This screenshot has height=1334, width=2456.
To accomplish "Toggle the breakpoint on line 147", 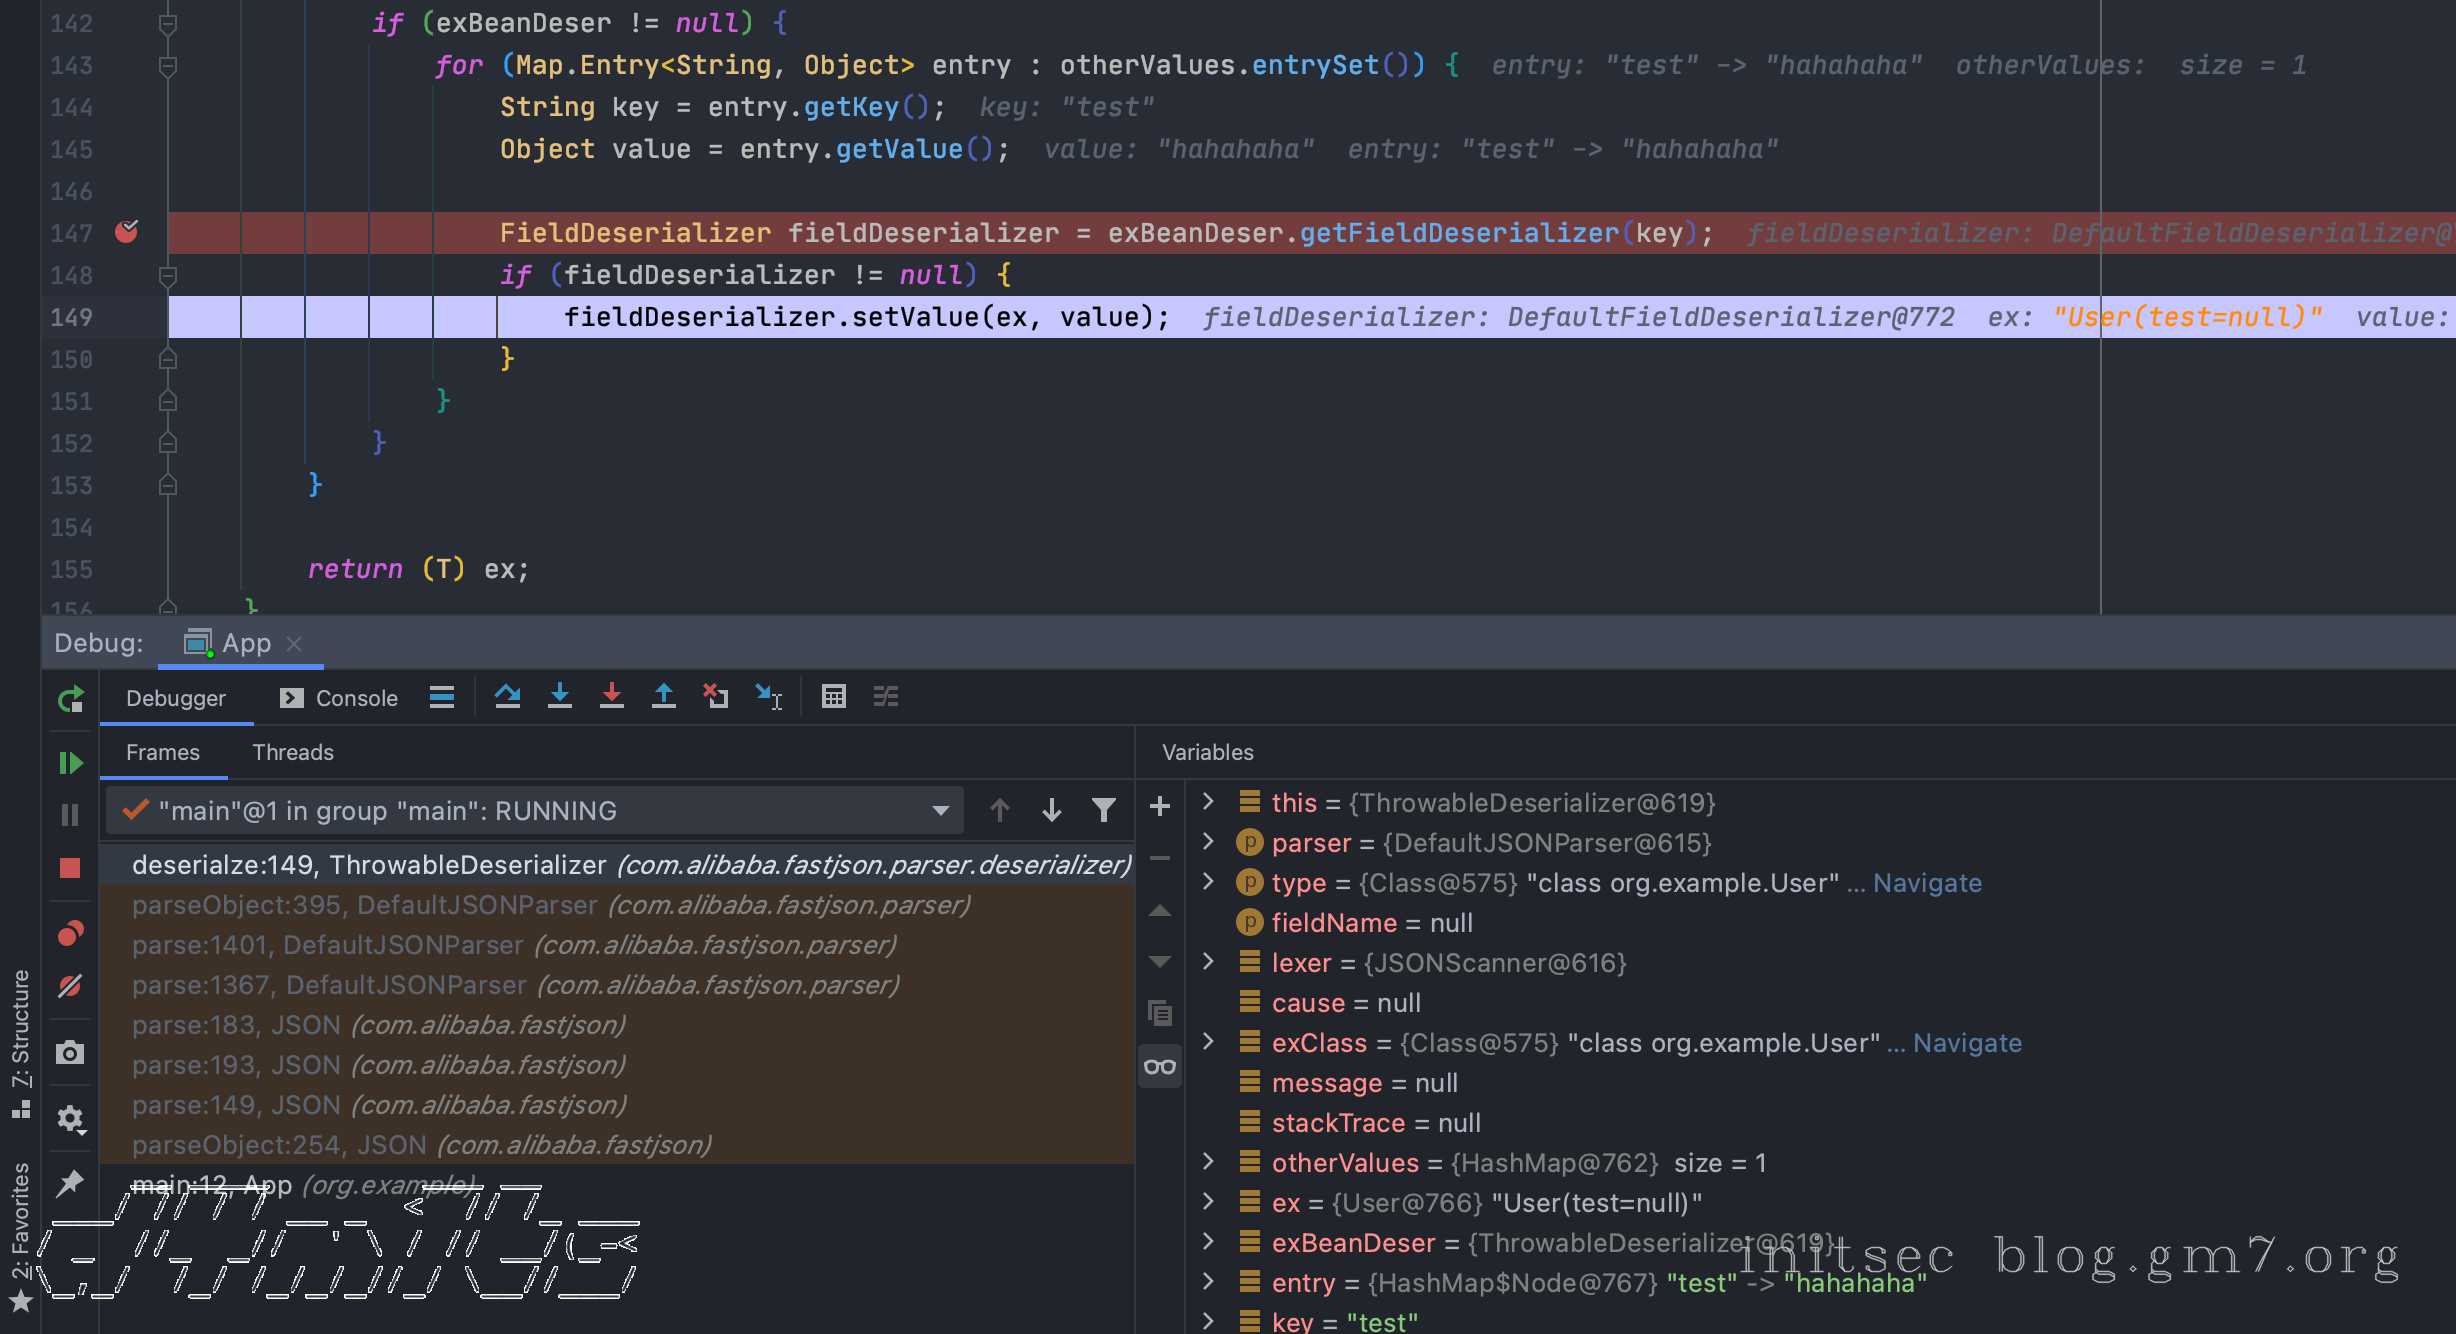I will pyautogui.click(x=127, y=232).
